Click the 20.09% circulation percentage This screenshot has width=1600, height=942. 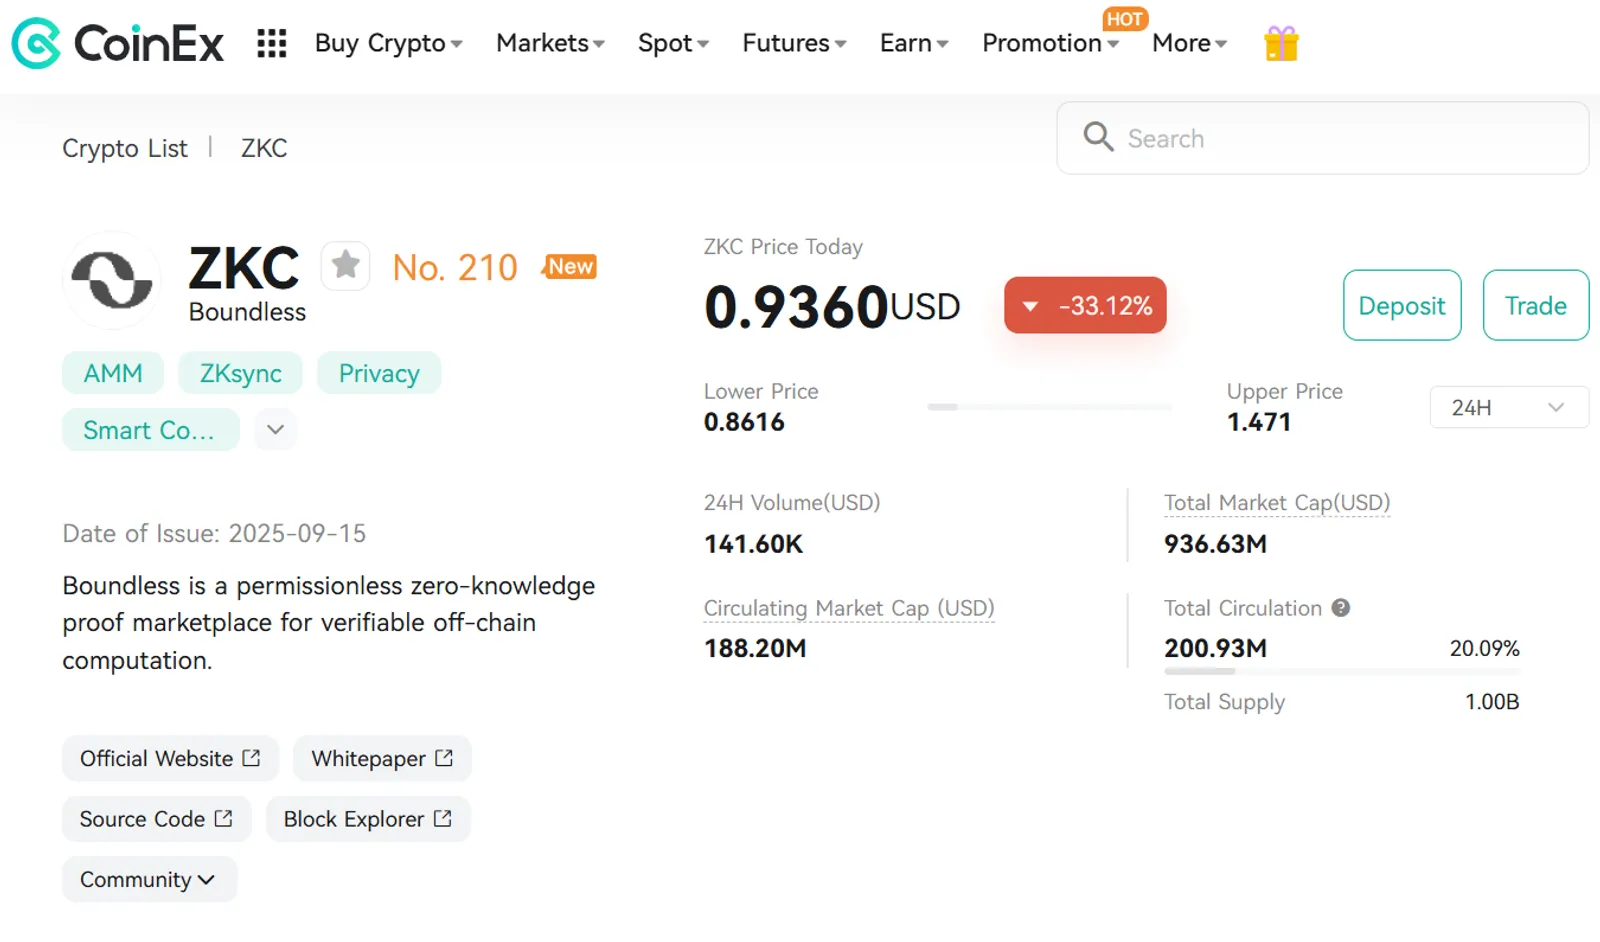pyautogui.click(x=1485, y=648)
